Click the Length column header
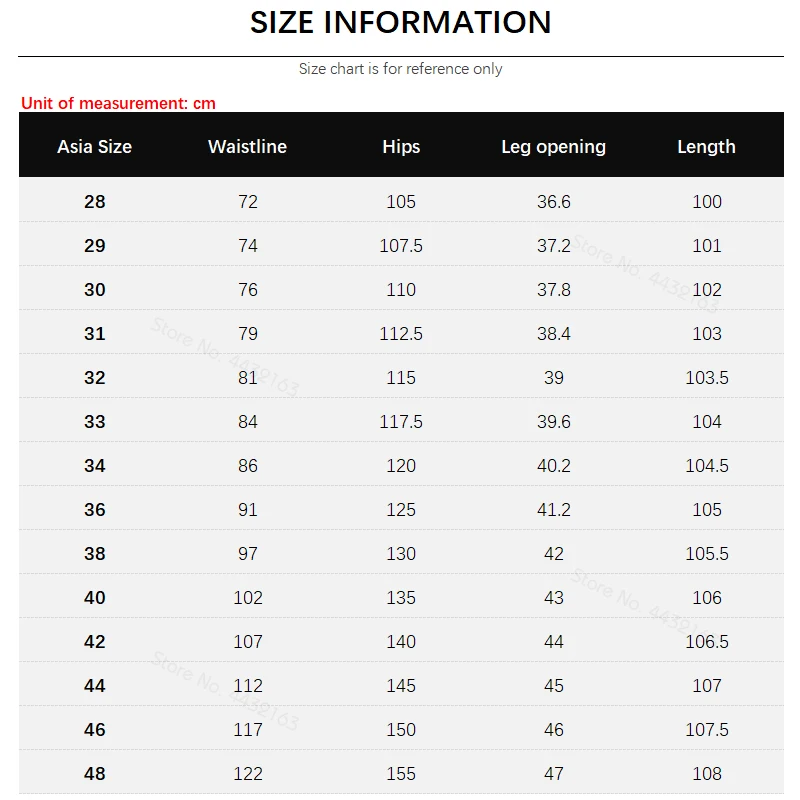This screenshot has height=800, width=800. (x=707, y=147)
